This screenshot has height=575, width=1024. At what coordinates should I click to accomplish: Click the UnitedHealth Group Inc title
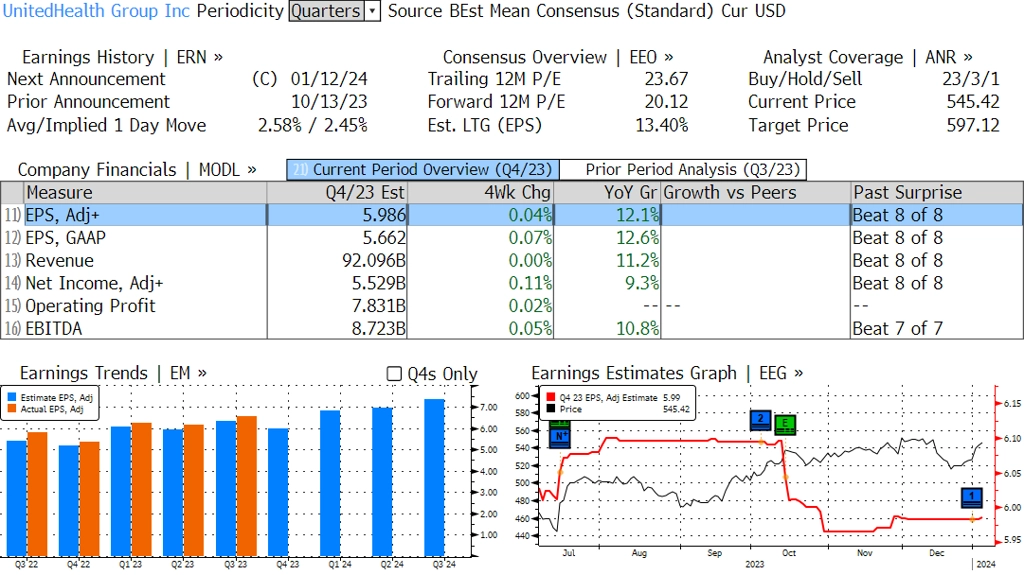97,11
